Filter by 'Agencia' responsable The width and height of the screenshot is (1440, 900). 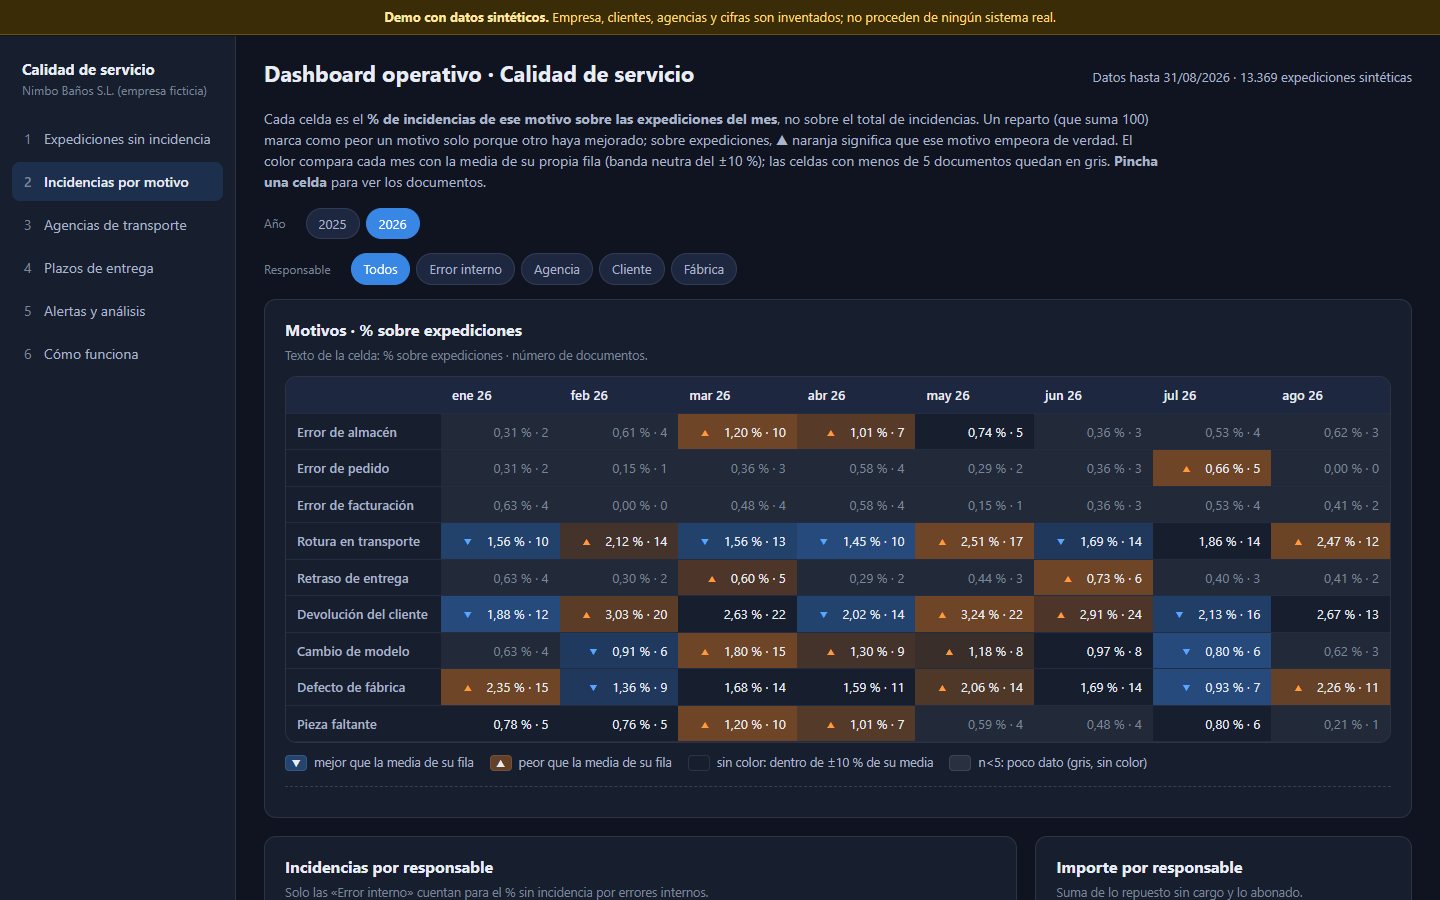tap(556, 269)
